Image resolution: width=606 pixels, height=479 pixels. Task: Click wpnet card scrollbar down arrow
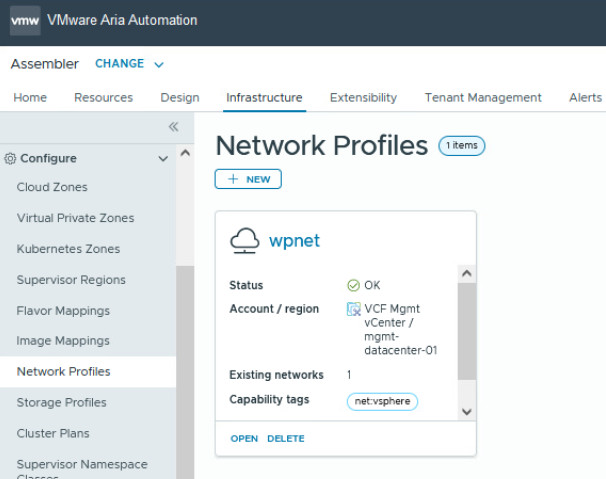[x=466, y=412]
